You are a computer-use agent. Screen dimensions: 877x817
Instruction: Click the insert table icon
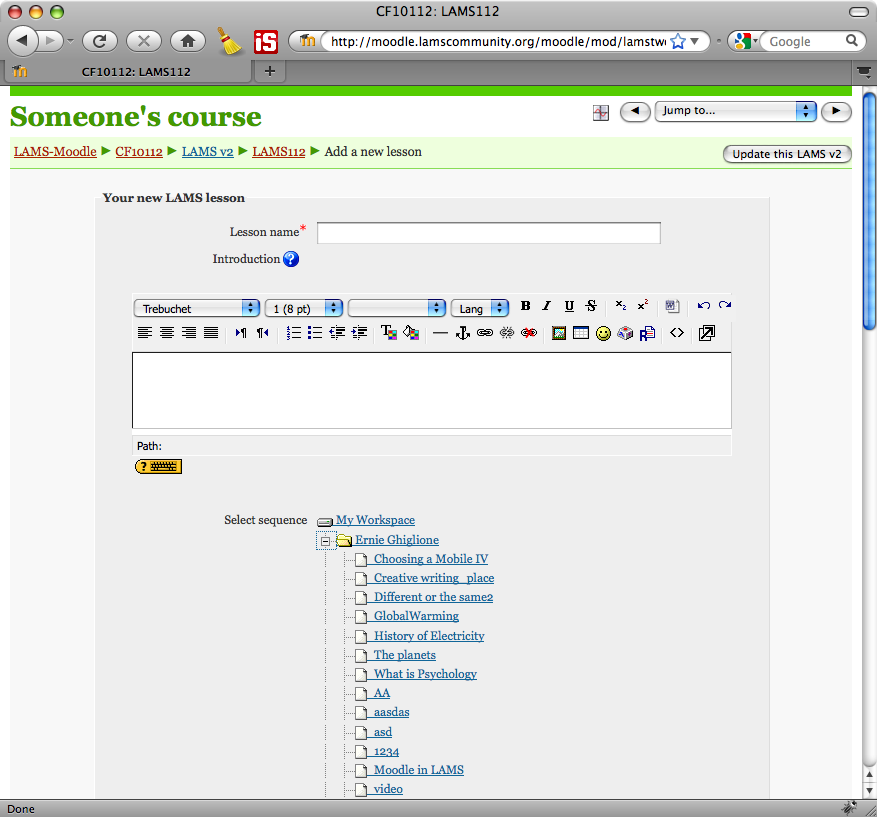click(x=581, y=333)
